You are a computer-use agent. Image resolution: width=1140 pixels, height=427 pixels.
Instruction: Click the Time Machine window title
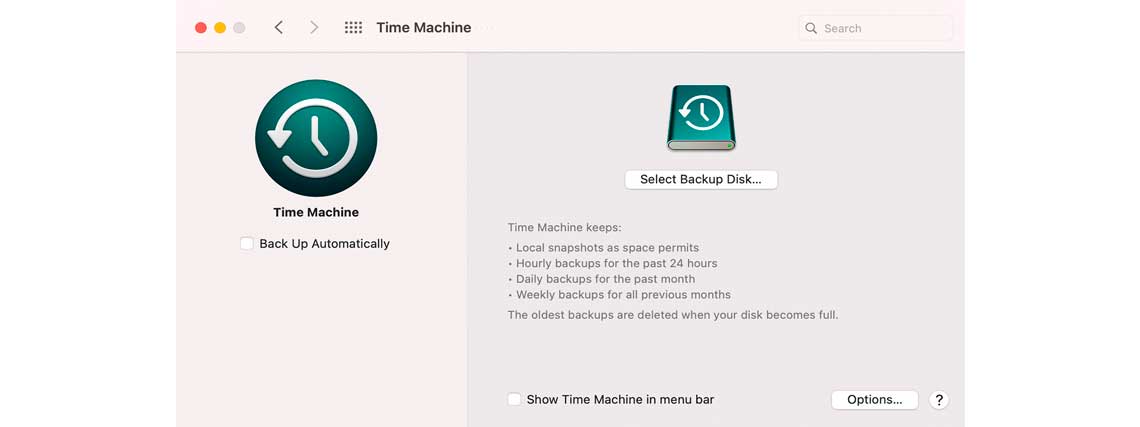pos(423,28)
